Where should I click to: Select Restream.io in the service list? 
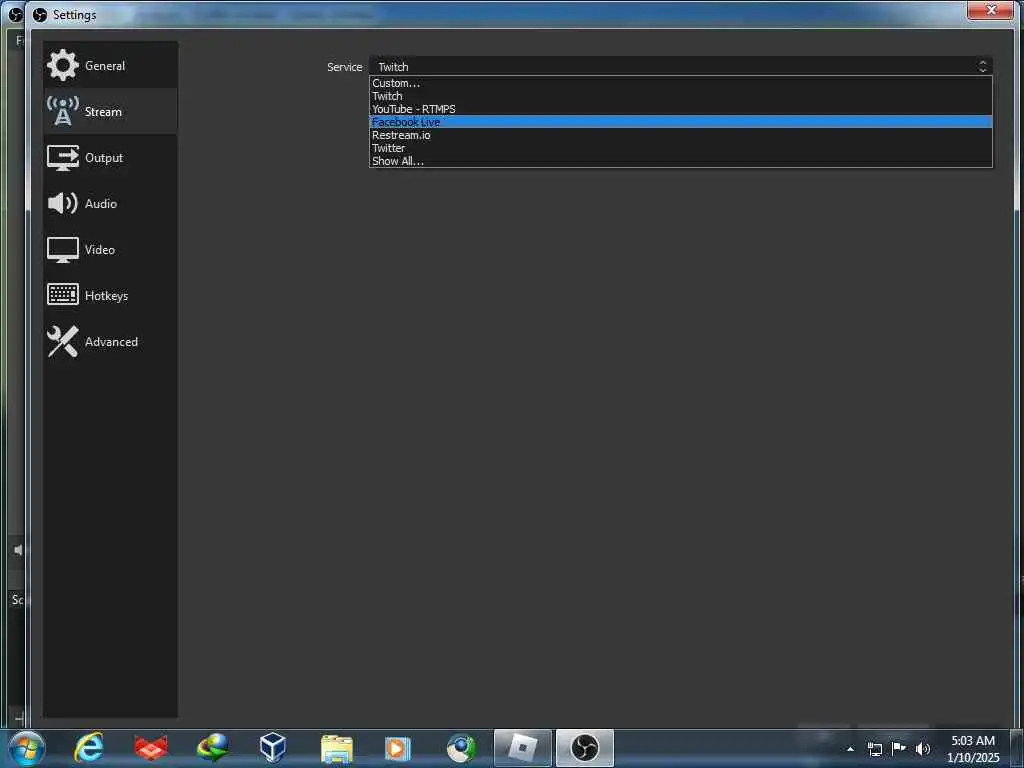pos(680,135)
